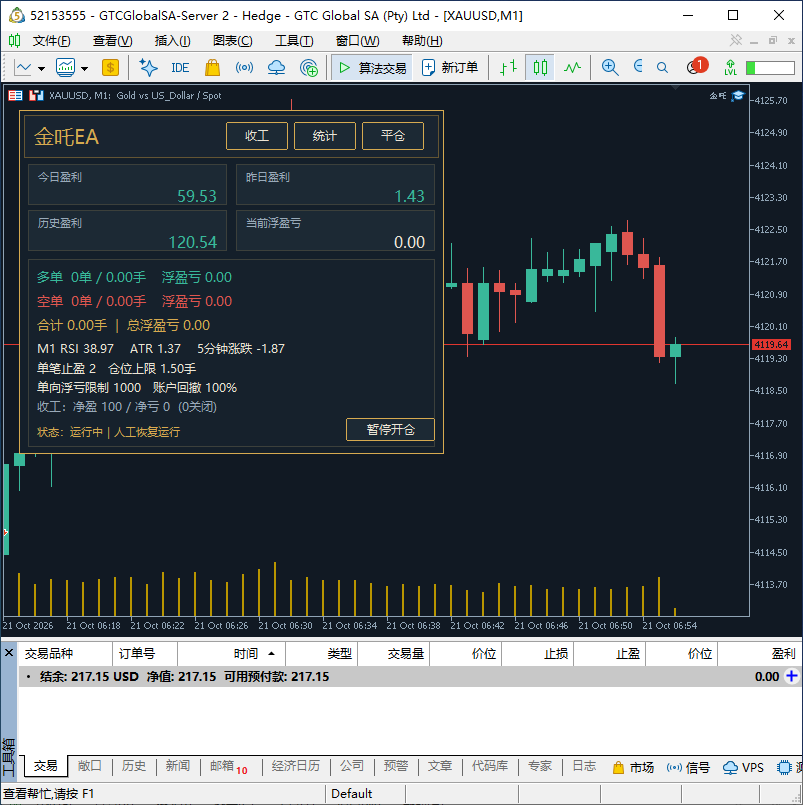
Task: Open the 图表(C) menu
Action: point(233,41)
